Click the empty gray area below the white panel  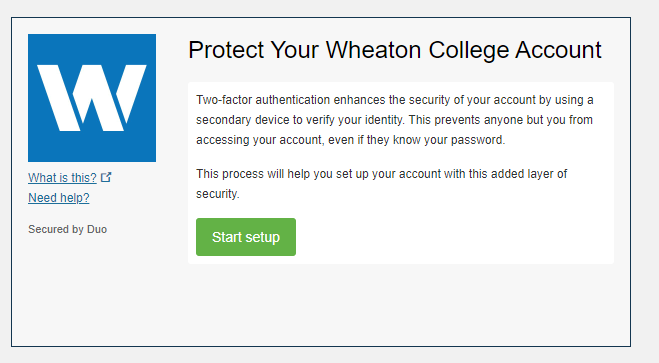pyautogui.click(x=401, y=305)
